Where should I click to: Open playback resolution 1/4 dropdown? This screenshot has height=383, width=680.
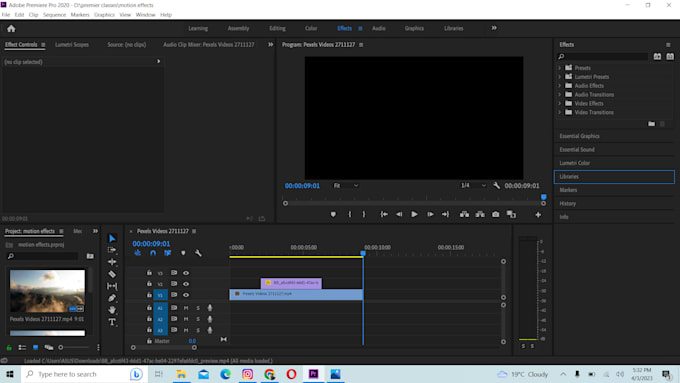[473, 186]
